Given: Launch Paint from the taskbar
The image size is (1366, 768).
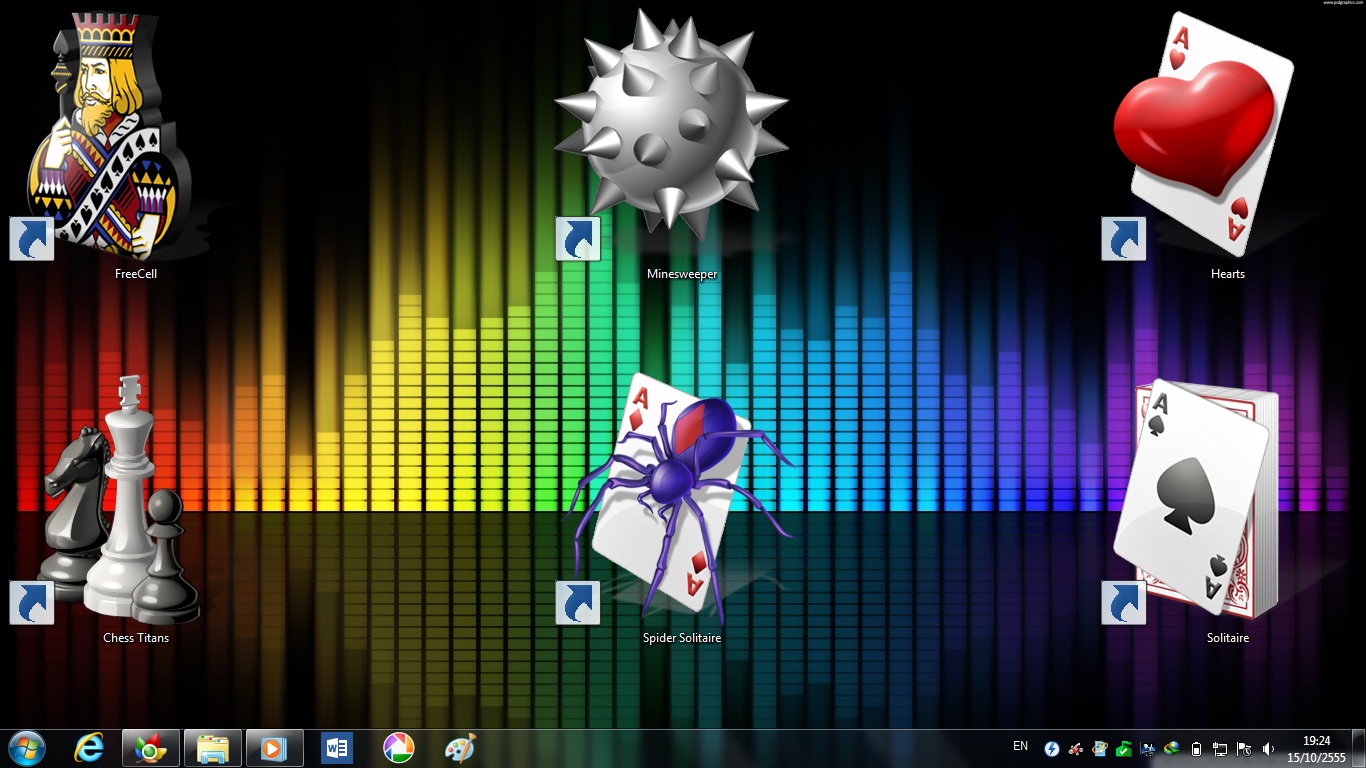Looking at the screenshot, I should pyautogui.click(x=461, y=748).
